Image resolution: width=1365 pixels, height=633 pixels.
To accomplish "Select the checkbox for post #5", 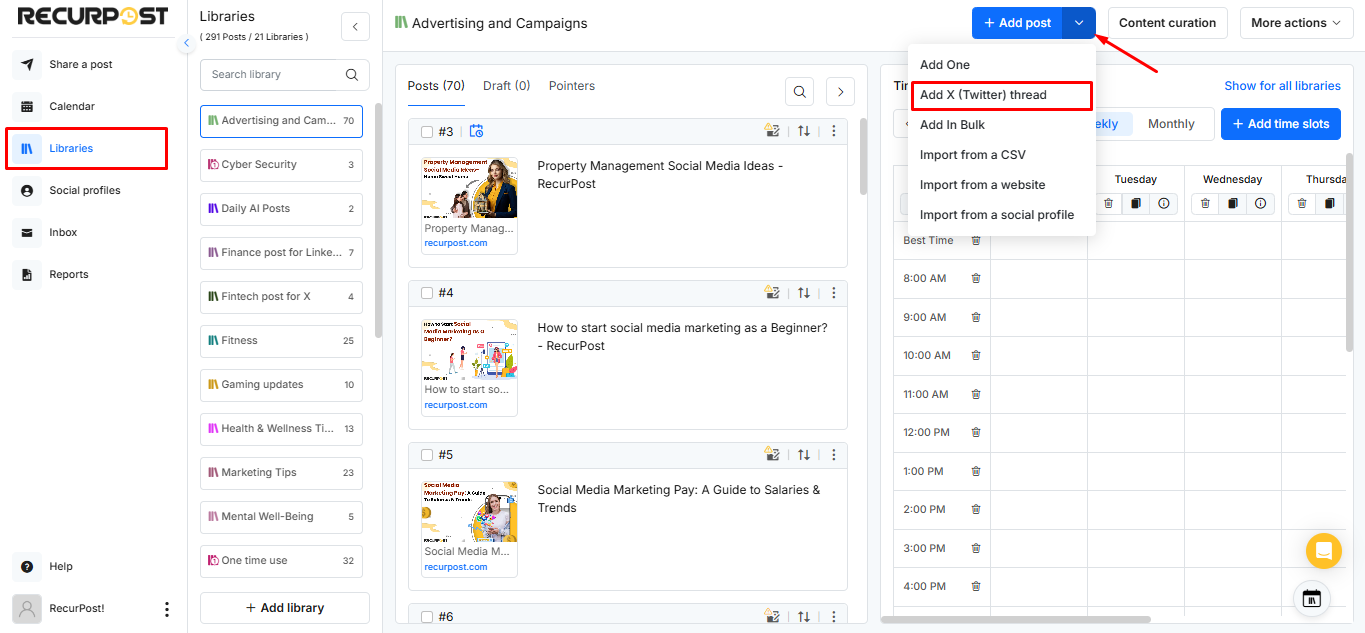I will (x=427, y=455).
